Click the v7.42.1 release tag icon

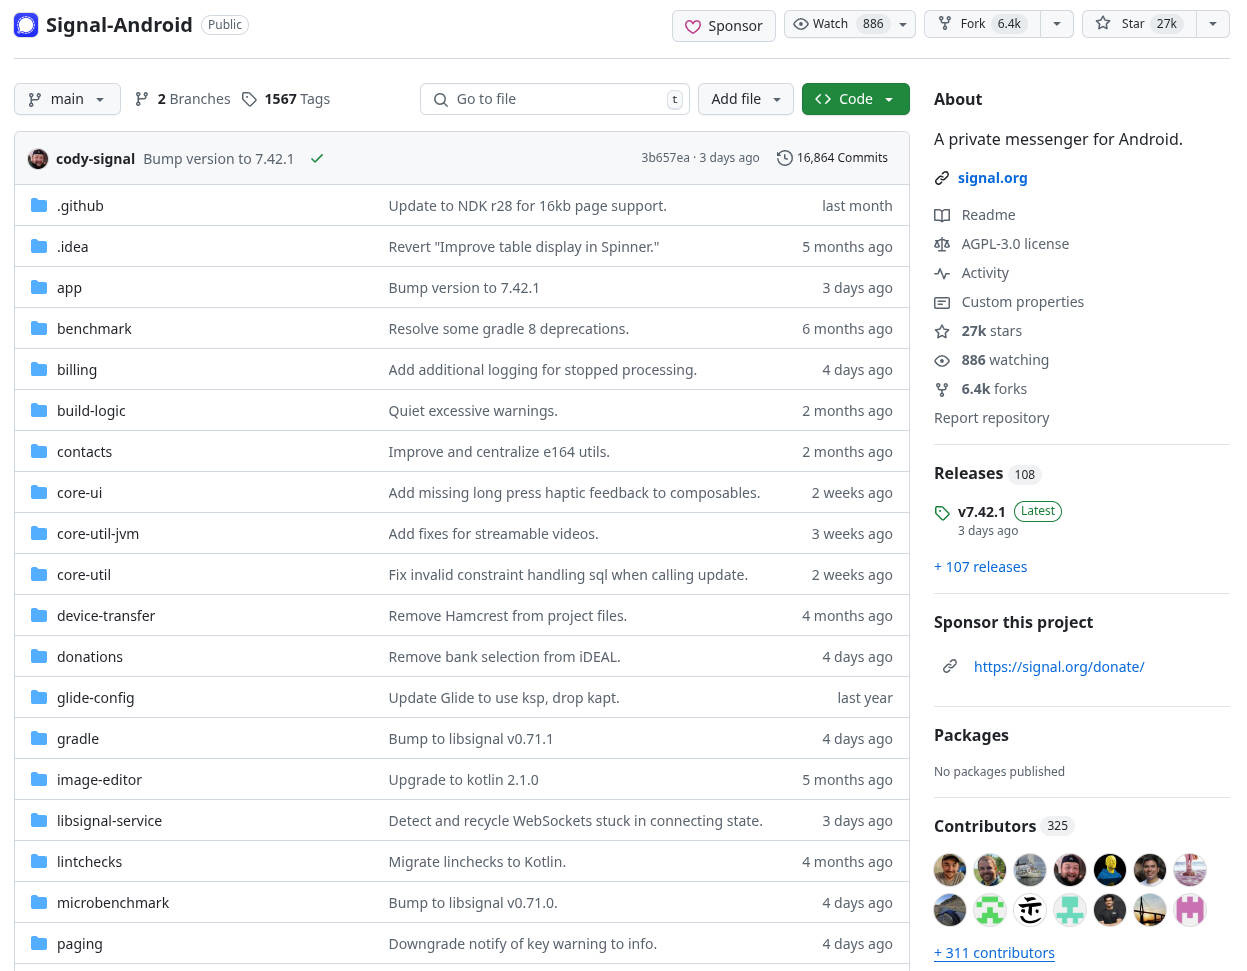(942, 513)
